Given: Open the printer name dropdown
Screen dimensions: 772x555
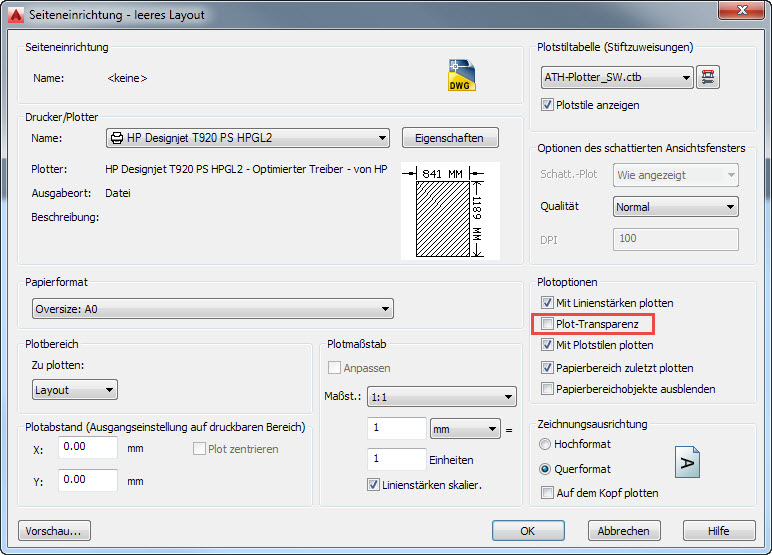Looking at the screenshot, I should click(x=248, y=138).
